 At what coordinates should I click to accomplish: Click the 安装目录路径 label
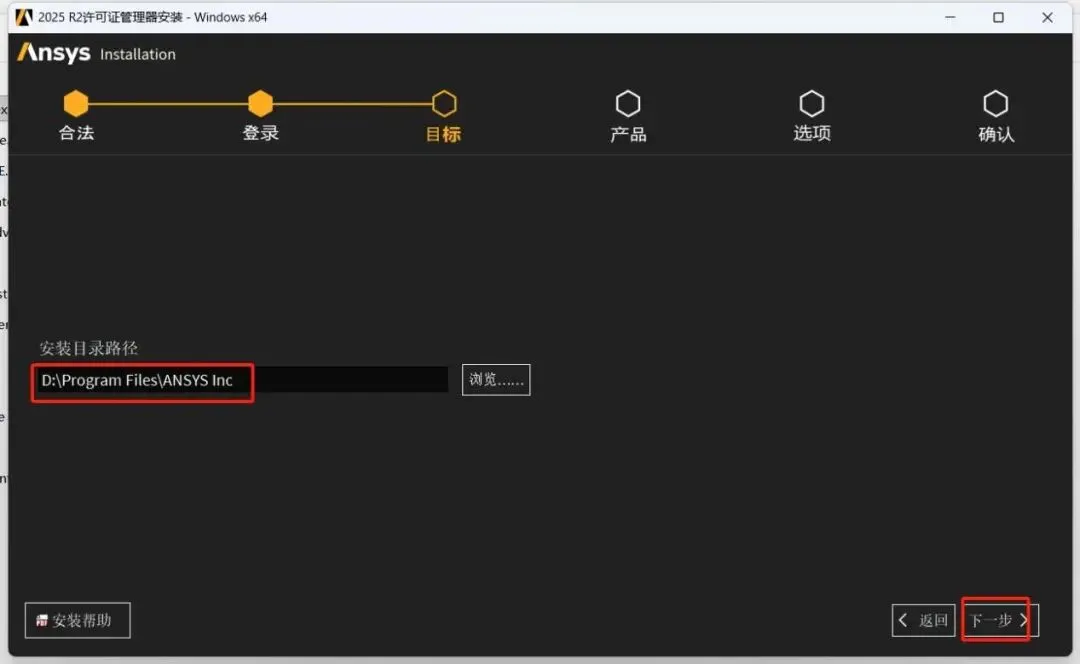click(88, 348)
